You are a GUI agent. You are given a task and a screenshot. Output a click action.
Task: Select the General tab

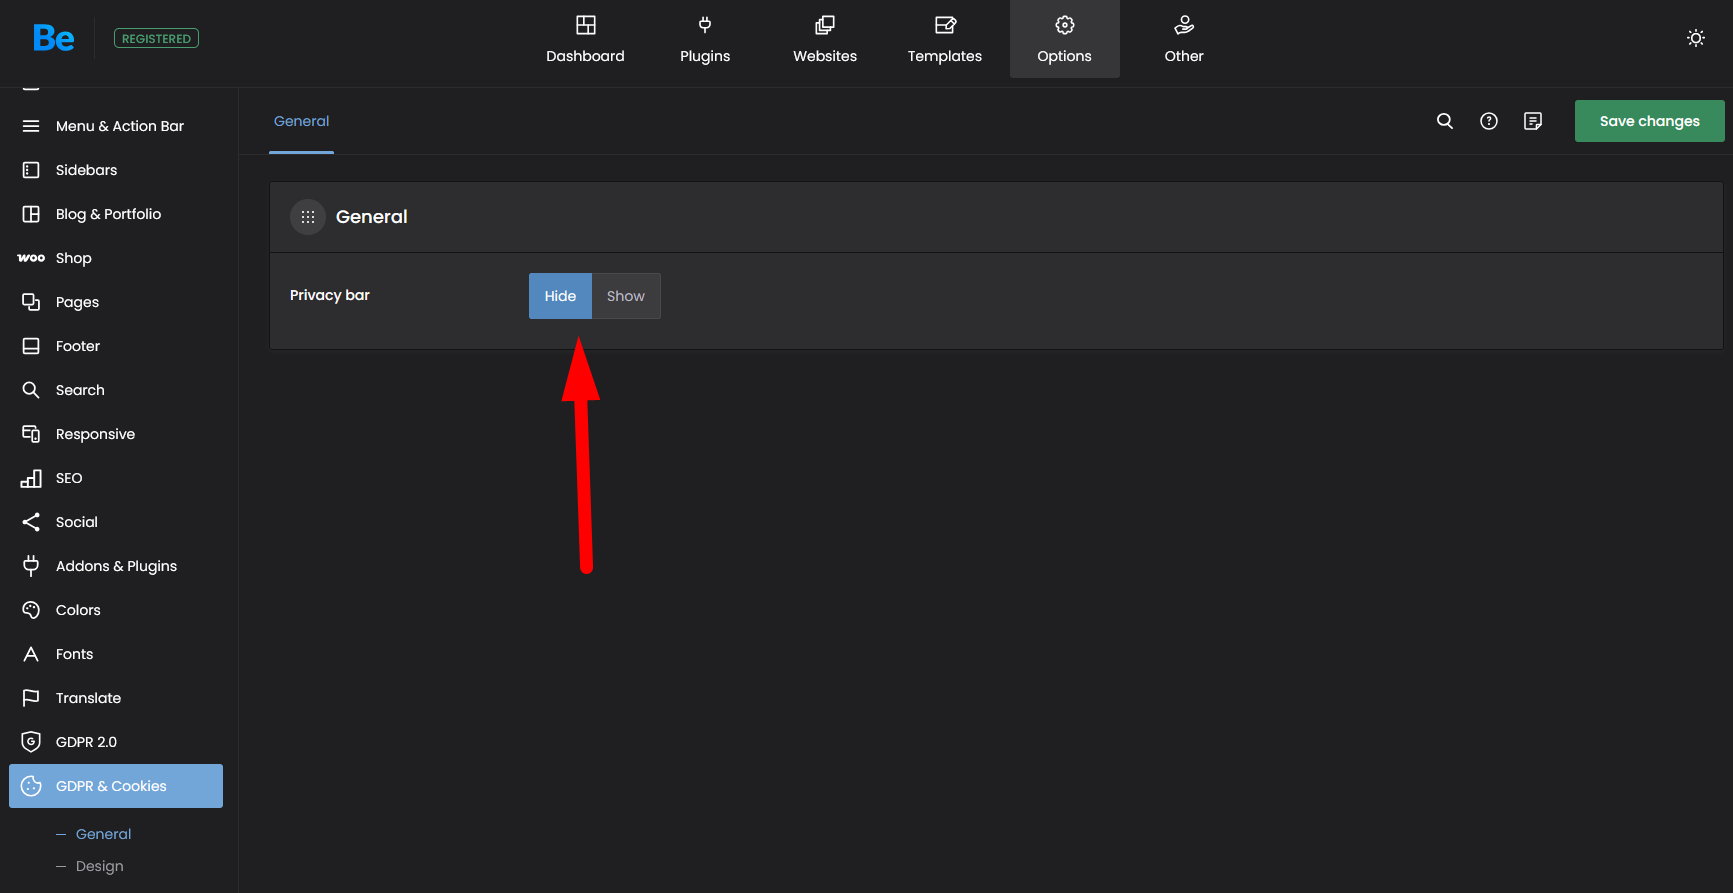301,121
